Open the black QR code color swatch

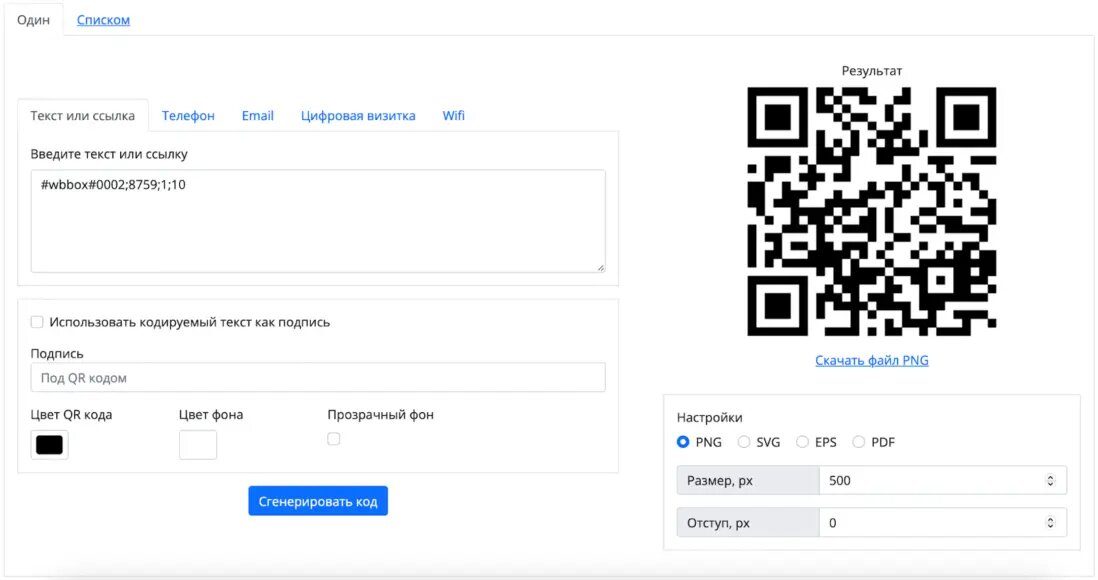[x=50, y=445]
